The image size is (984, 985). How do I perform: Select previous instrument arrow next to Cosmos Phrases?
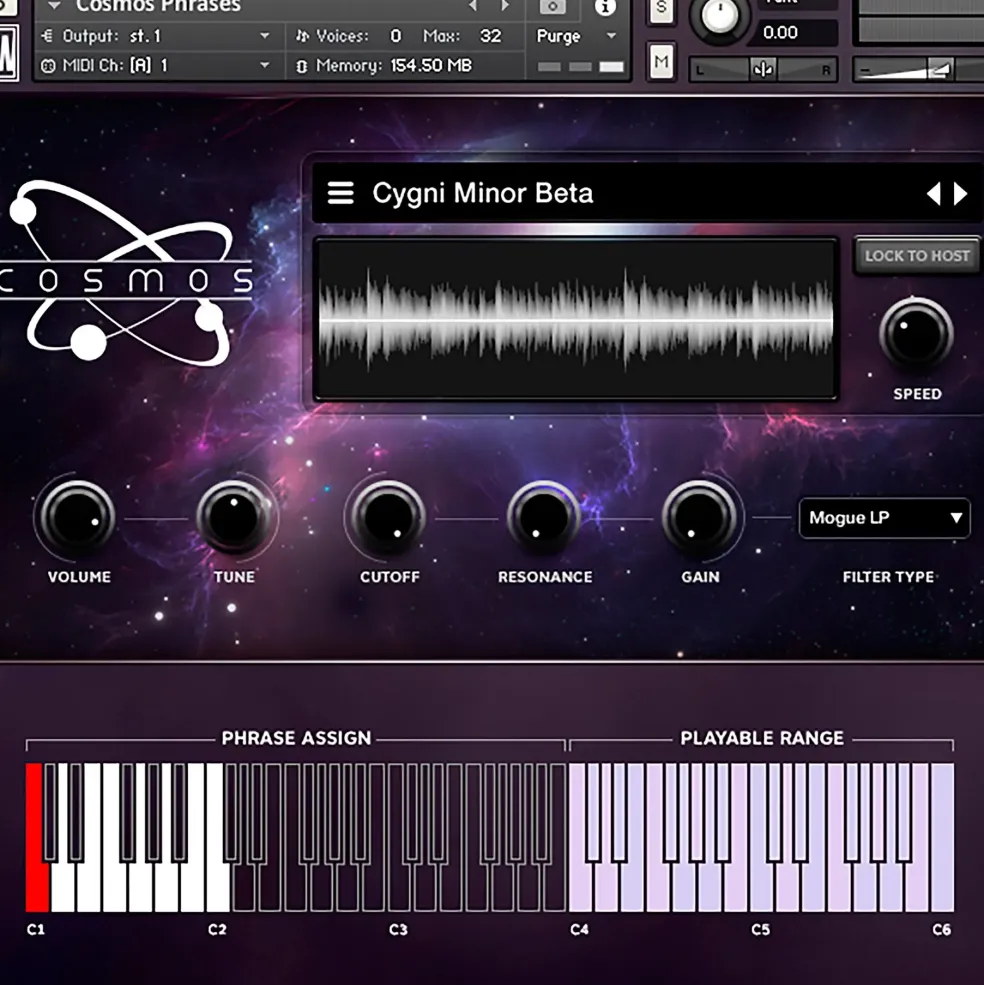pyautogui.click(x=473, y=6)
